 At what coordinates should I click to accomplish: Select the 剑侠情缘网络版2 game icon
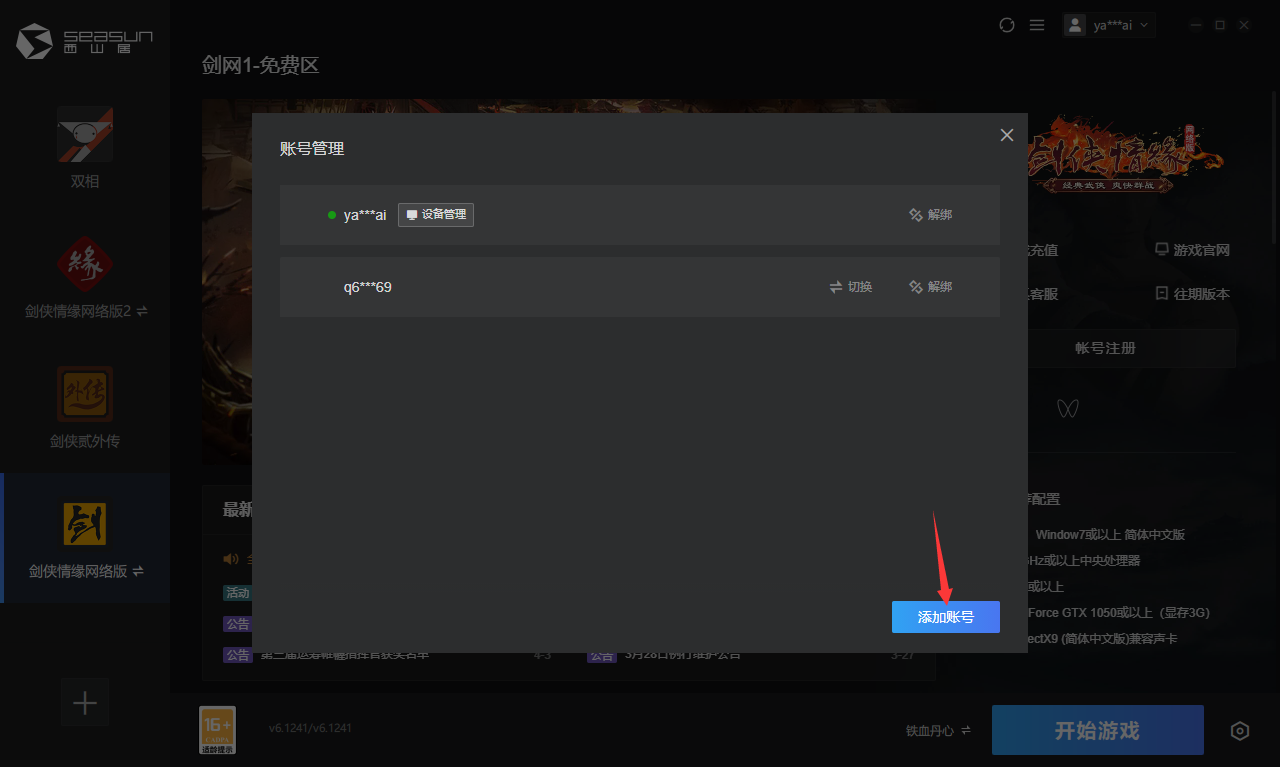85,265
